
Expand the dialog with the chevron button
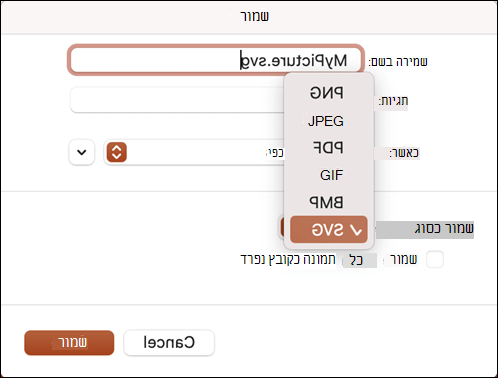(x=82, y=152)
